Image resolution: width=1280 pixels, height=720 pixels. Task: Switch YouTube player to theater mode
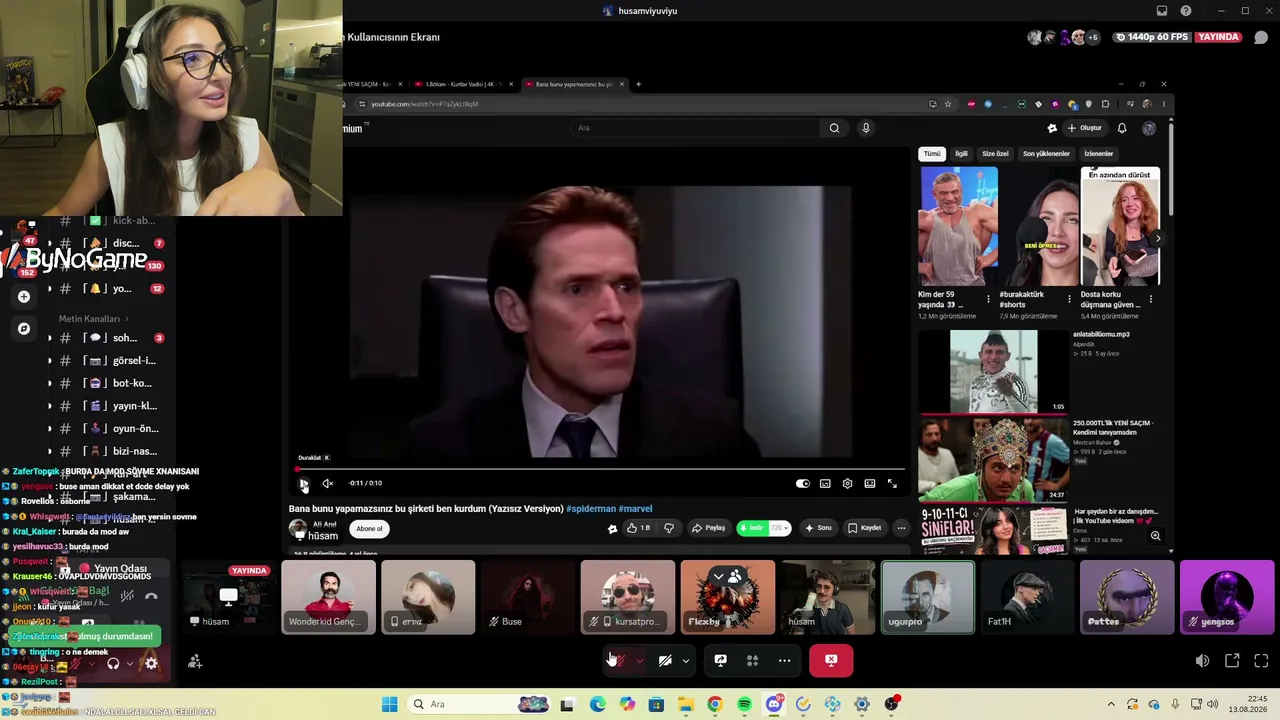870,484
